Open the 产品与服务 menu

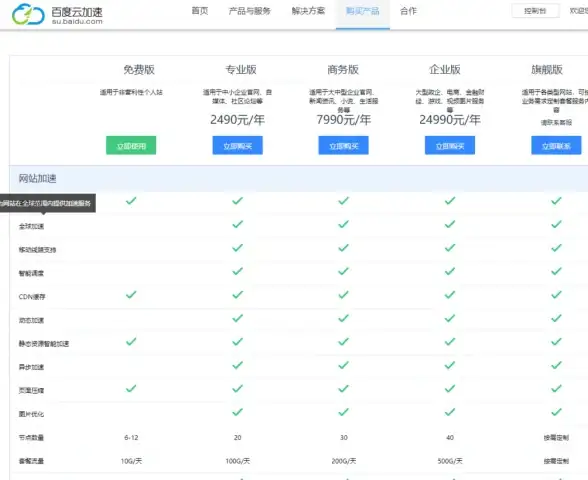coord(249,11)
